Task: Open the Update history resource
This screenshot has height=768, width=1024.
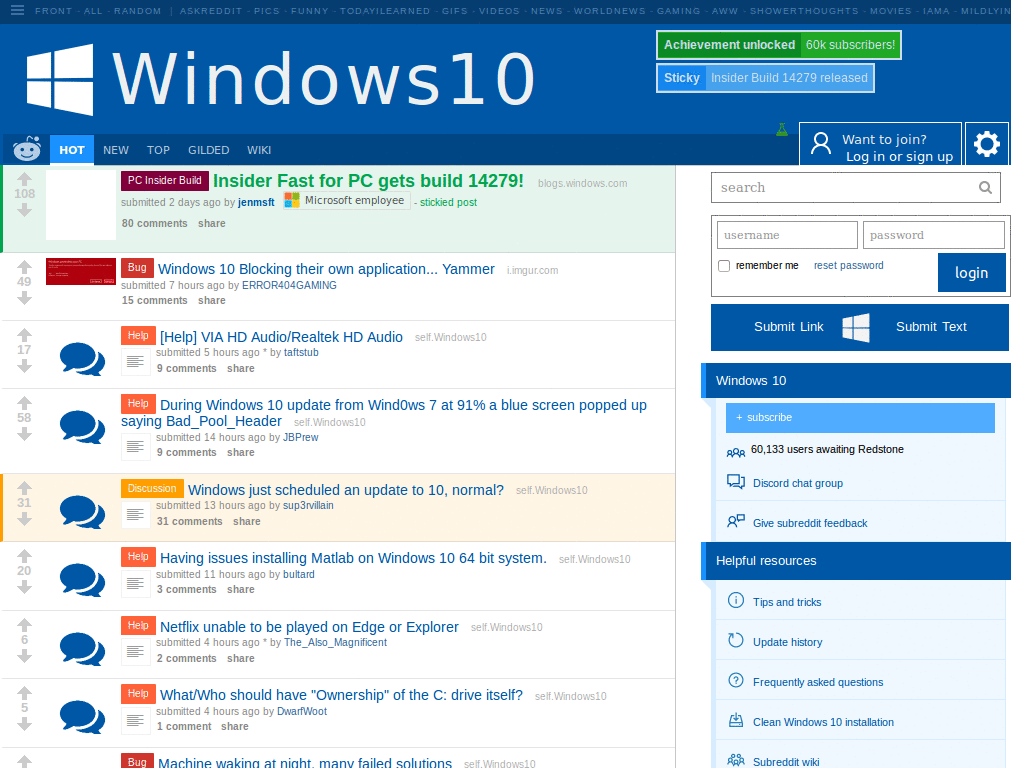Action: (788, 642)
